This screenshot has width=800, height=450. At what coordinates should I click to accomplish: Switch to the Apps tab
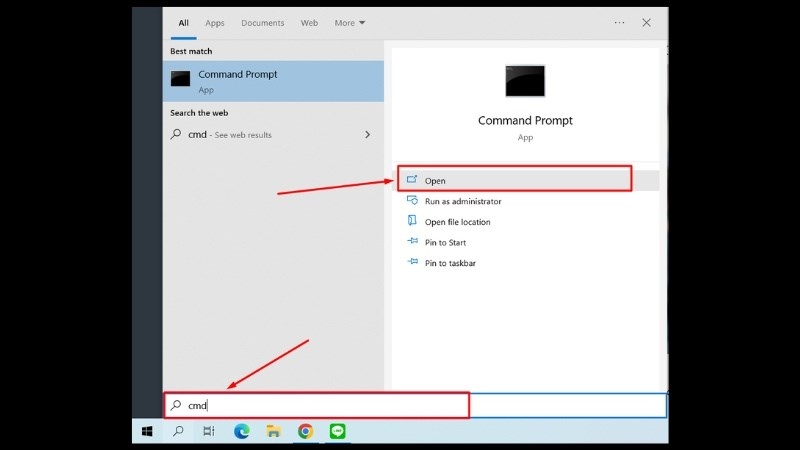click(x=215, y=22)
